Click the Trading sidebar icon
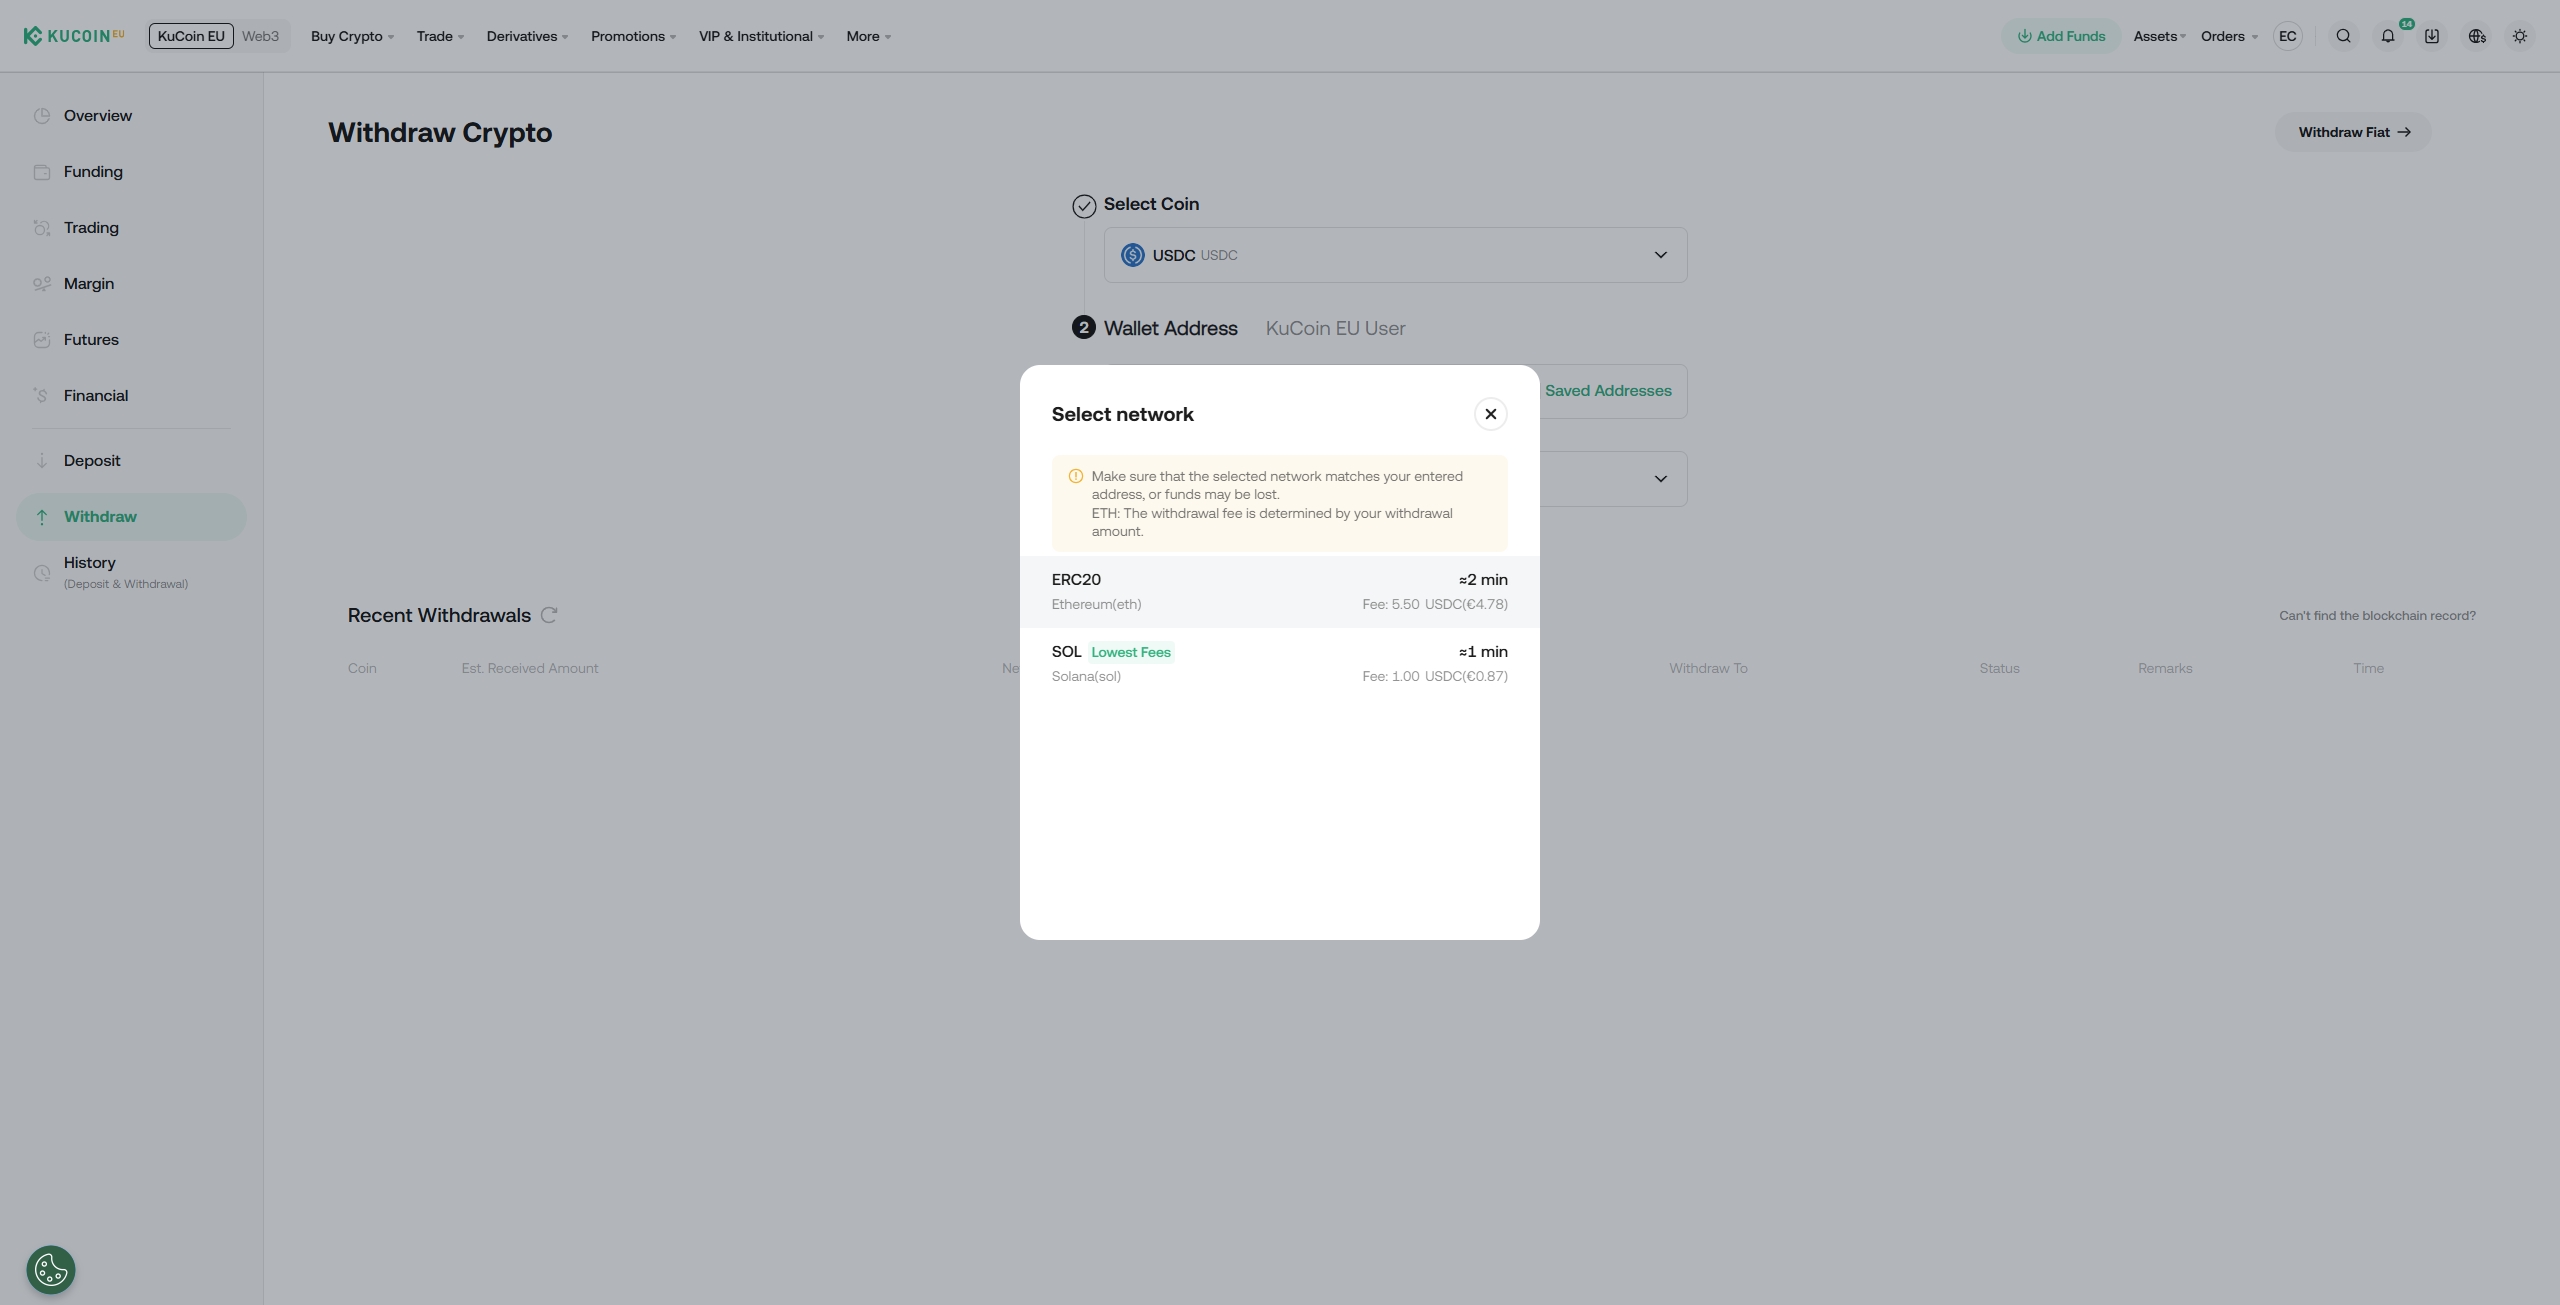2560x1305 pixels. [x=41, y=228]
